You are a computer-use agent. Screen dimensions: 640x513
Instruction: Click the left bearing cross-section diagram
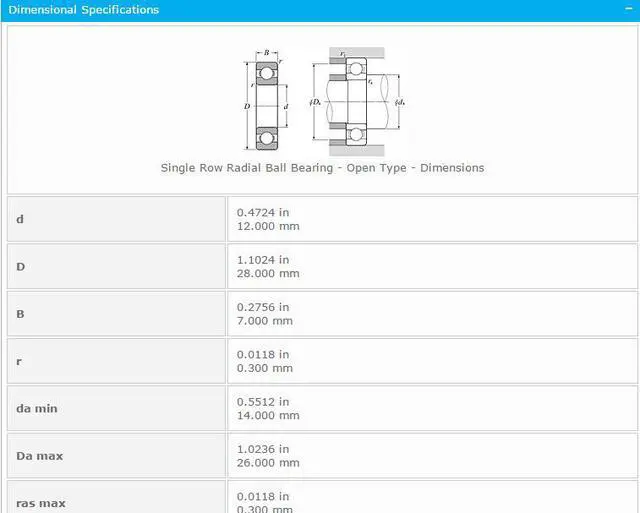point(265,100)
